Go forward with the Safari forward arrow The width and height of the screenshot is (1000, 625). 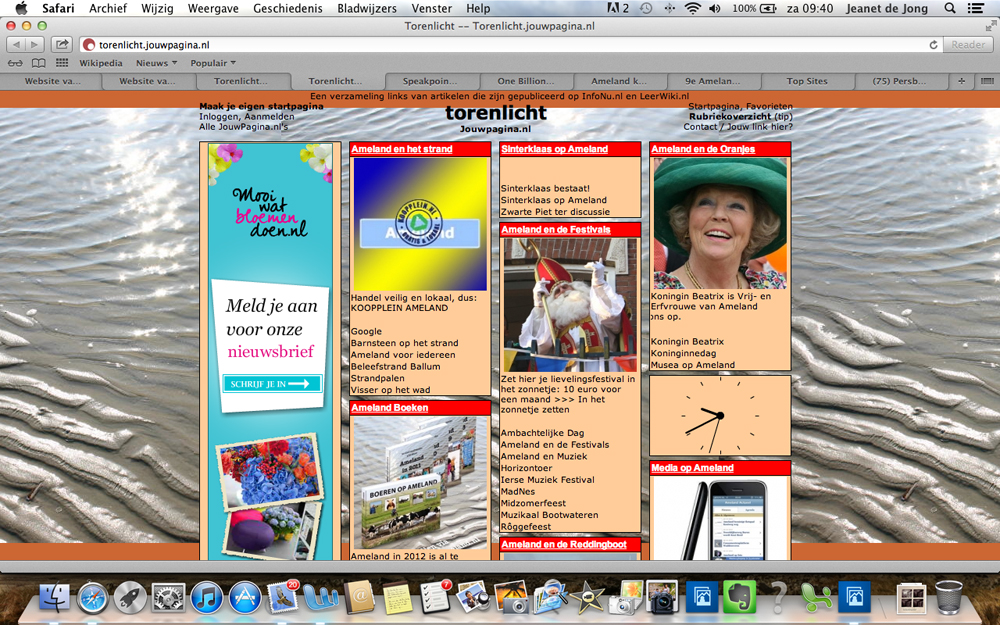pos(35,45)
